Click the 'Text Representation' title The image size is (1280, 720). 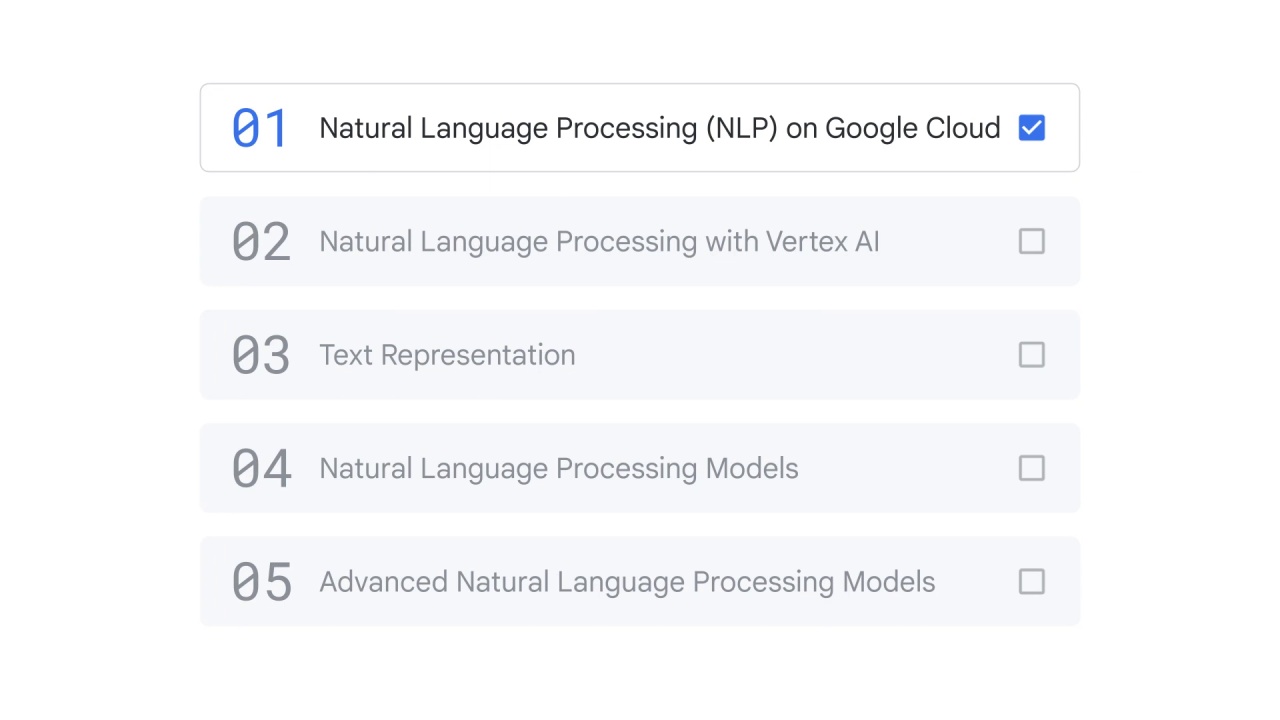click(447, 355)
